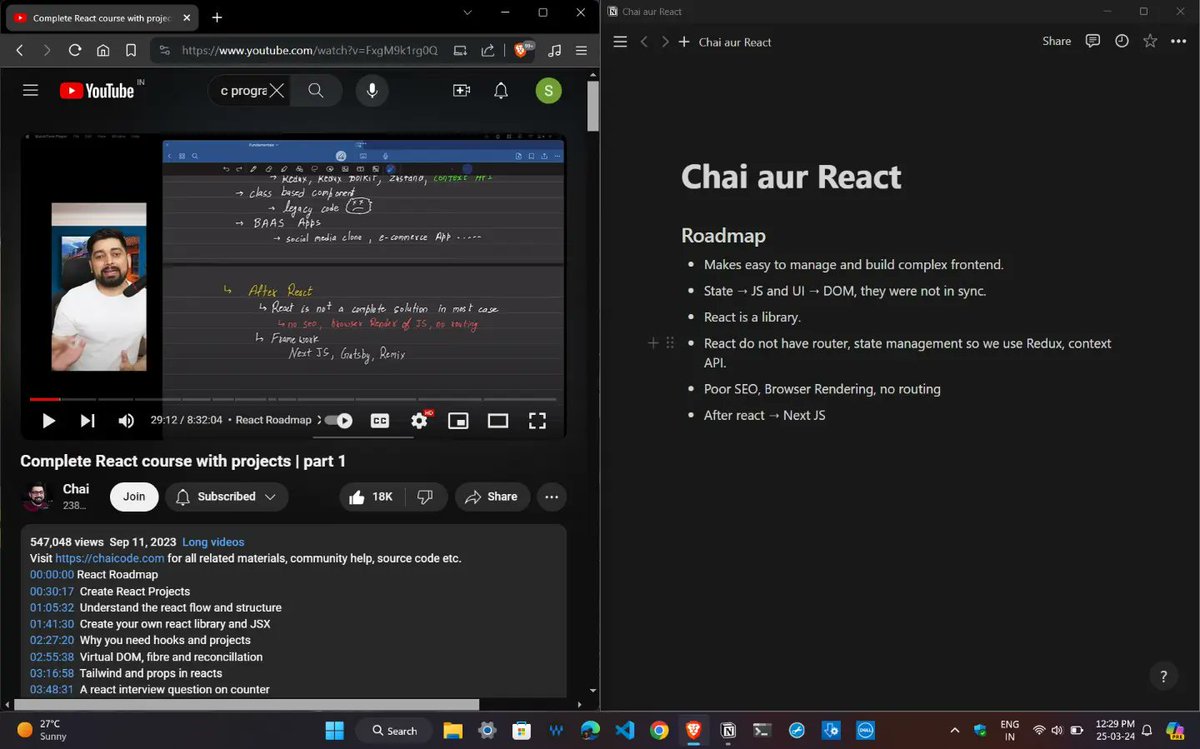Screen dimensions: 1200x749
Task: Mute the video volume speaker icon
Action: [126, 421]
